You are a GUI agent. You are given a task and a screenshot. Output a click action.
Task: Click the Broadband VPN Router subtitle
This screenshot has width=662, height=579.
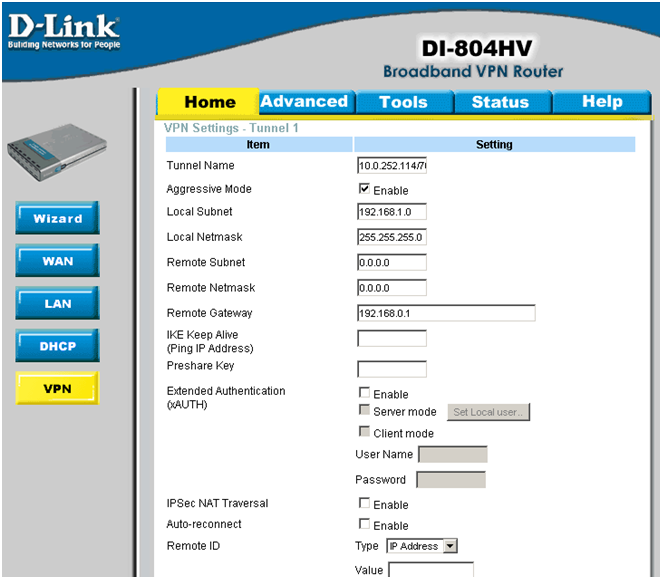click(x=473, y=71)
